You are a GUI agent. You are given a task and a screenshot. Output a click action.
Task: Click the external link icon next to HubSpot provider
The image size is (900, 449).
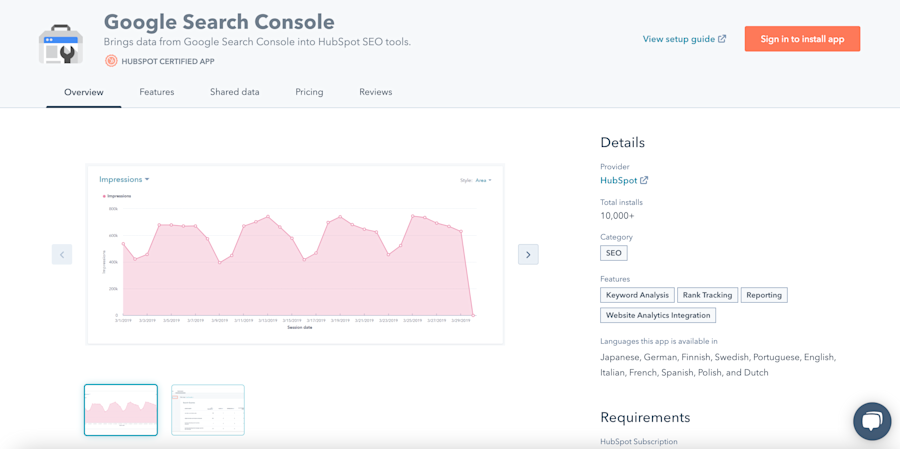(x=644, y=180)
